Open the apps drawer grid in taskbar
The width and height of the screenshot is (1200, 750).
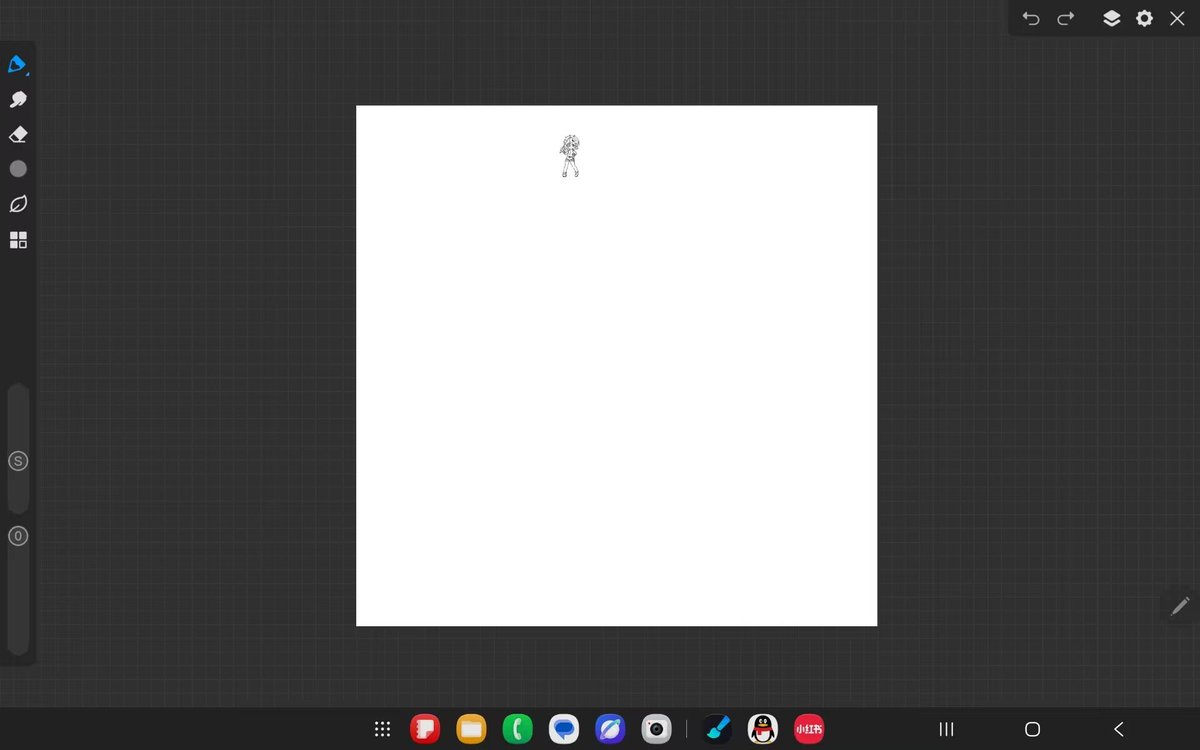(x=382, y=729)
